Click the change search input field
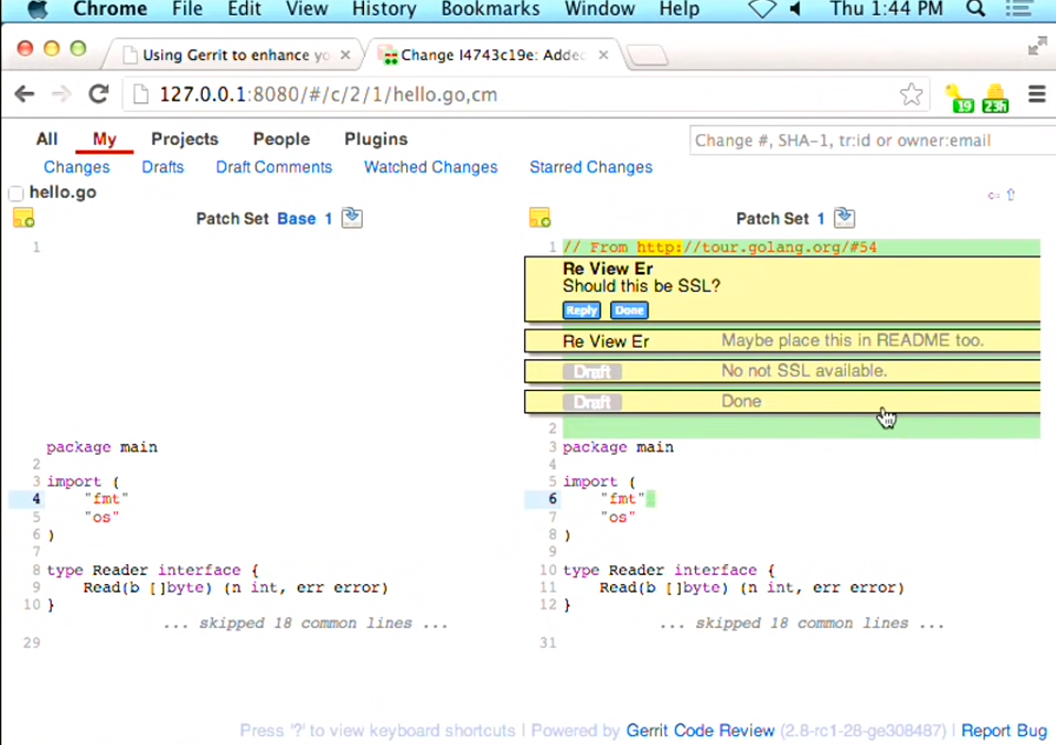 [870, 140]
